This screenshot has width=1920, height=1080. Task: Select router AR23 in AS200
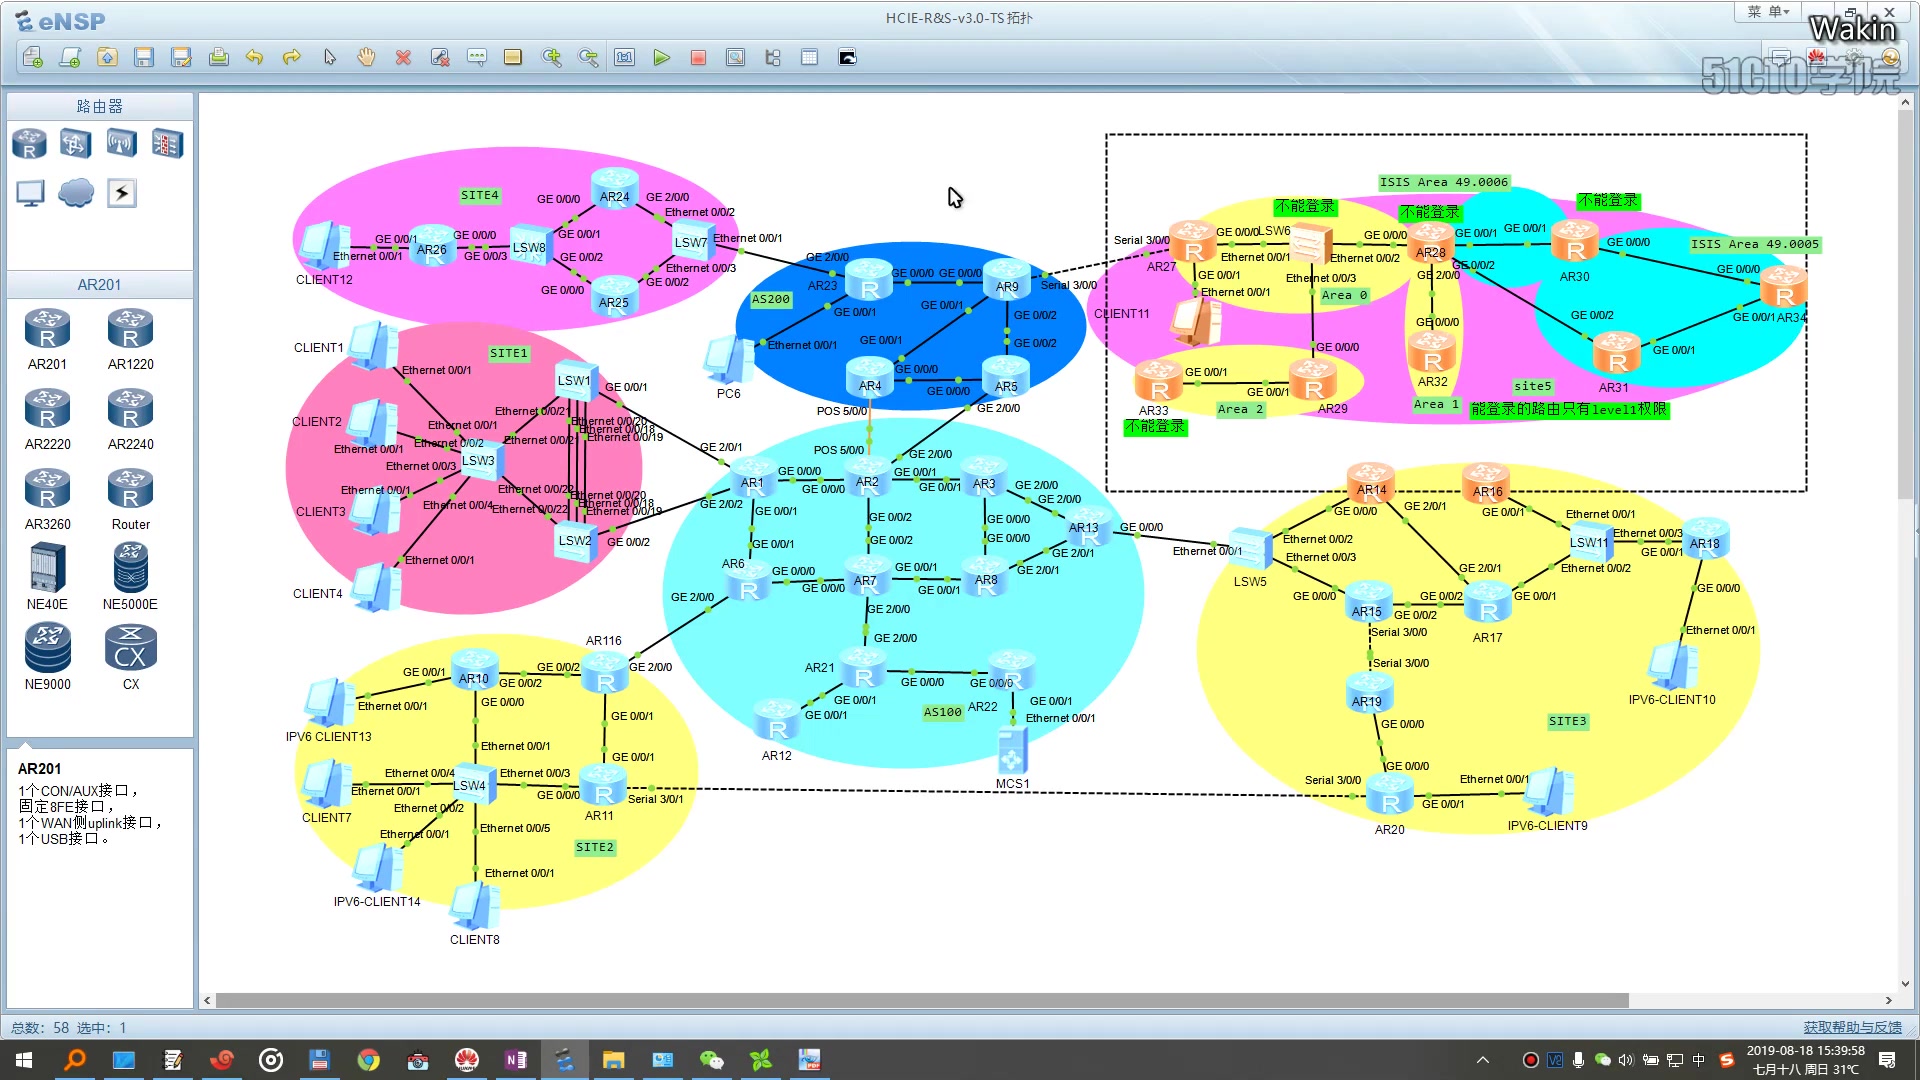click(868, 280)
